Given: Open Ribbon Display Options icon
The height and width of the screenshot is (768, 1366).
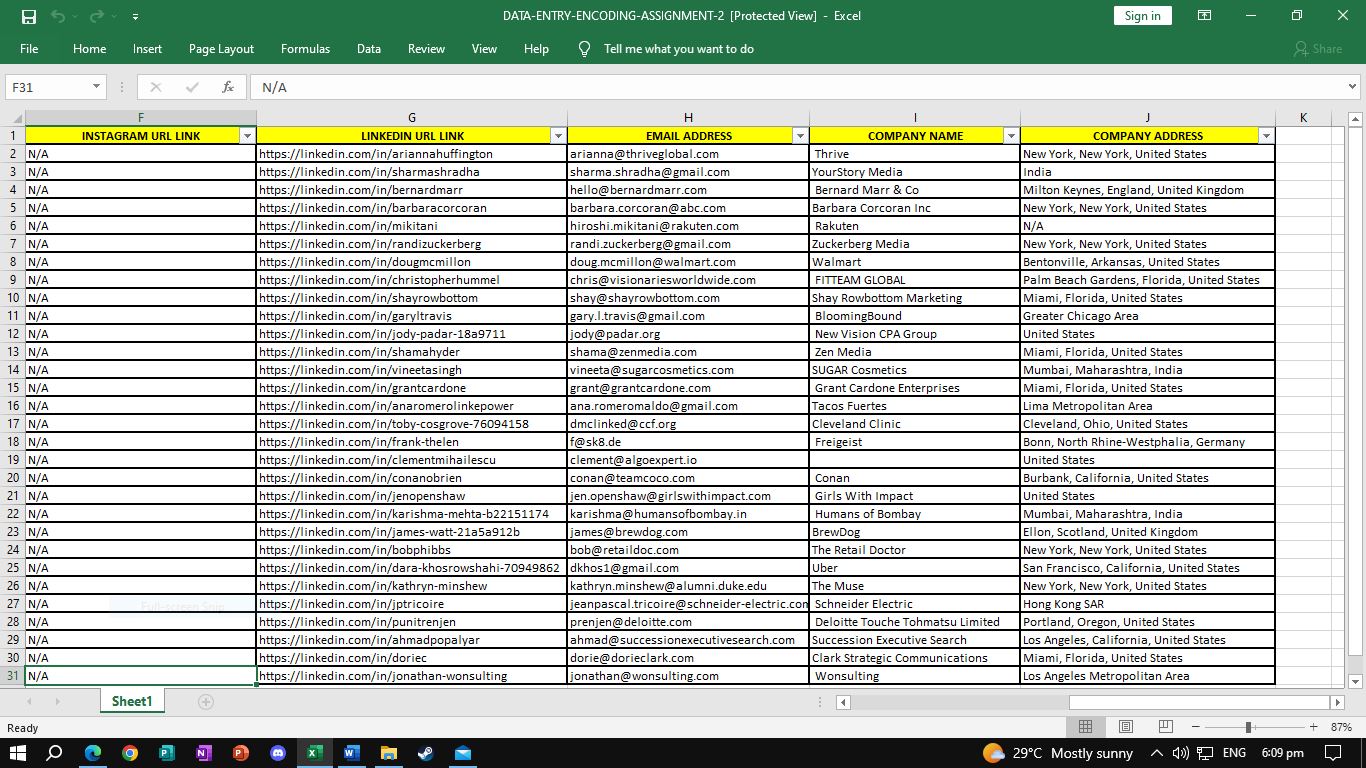Looking at the screenshot, I should [1204, 16].
